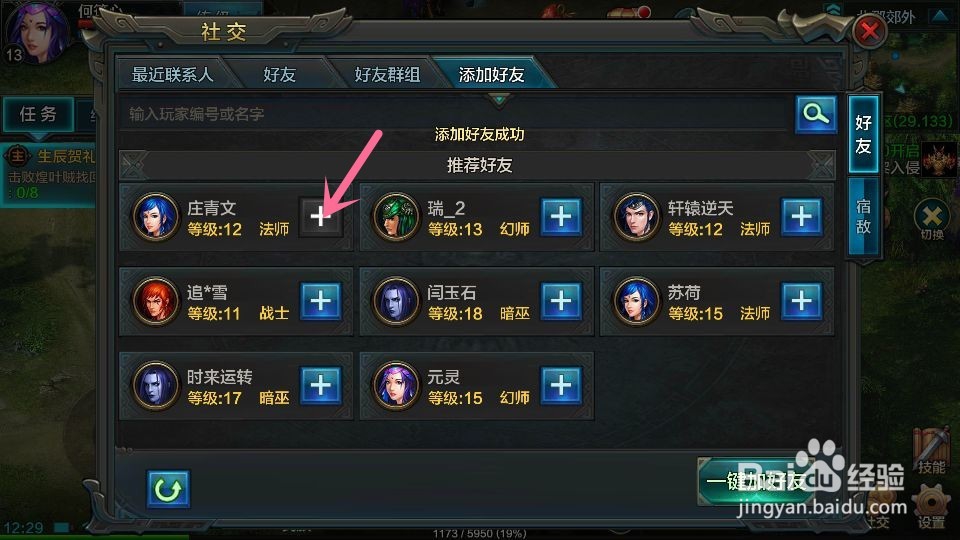
Task: Switch to 最近联系人 tab
Action: 173,75
